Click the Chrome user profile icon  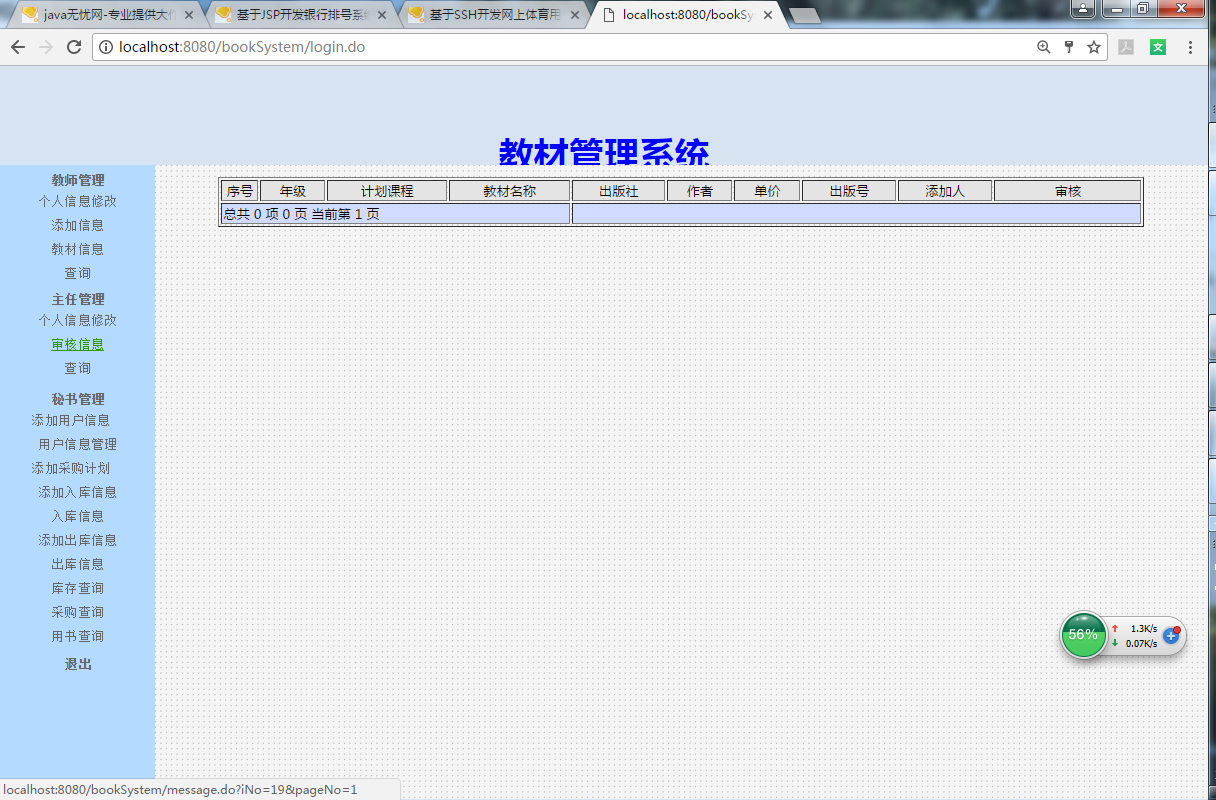pos(1084,8)
